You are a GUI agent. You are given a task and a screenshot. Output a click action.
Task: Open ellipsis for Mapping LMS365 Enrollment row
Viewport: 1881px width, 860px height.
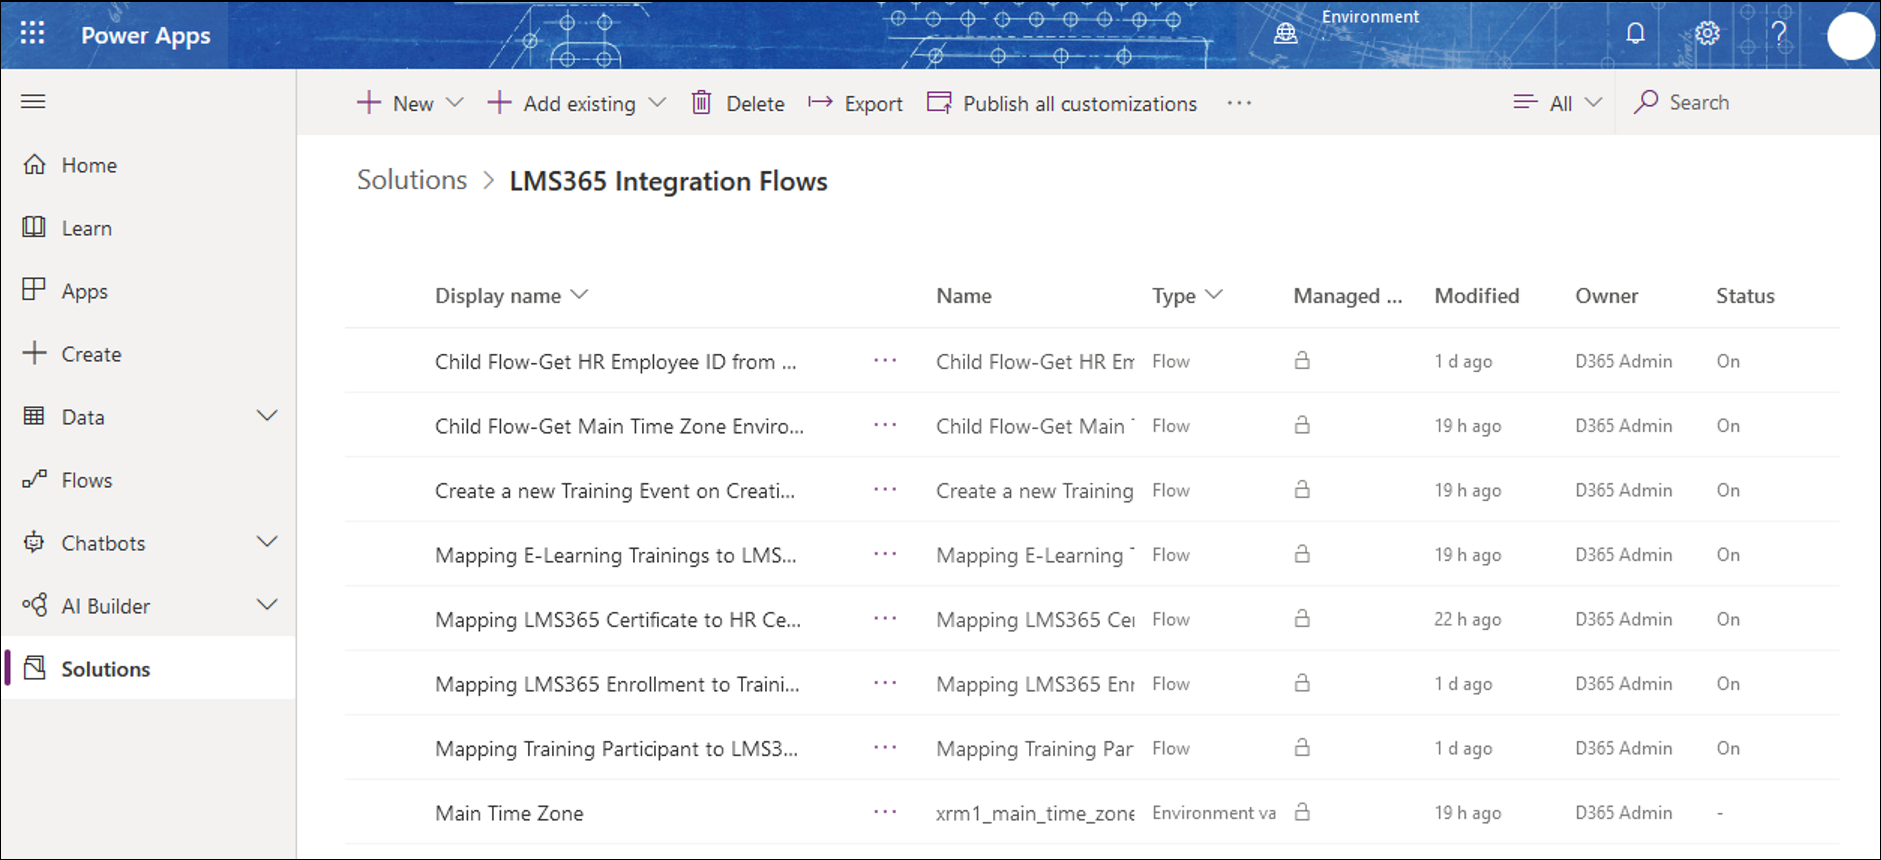coord(885,683)
